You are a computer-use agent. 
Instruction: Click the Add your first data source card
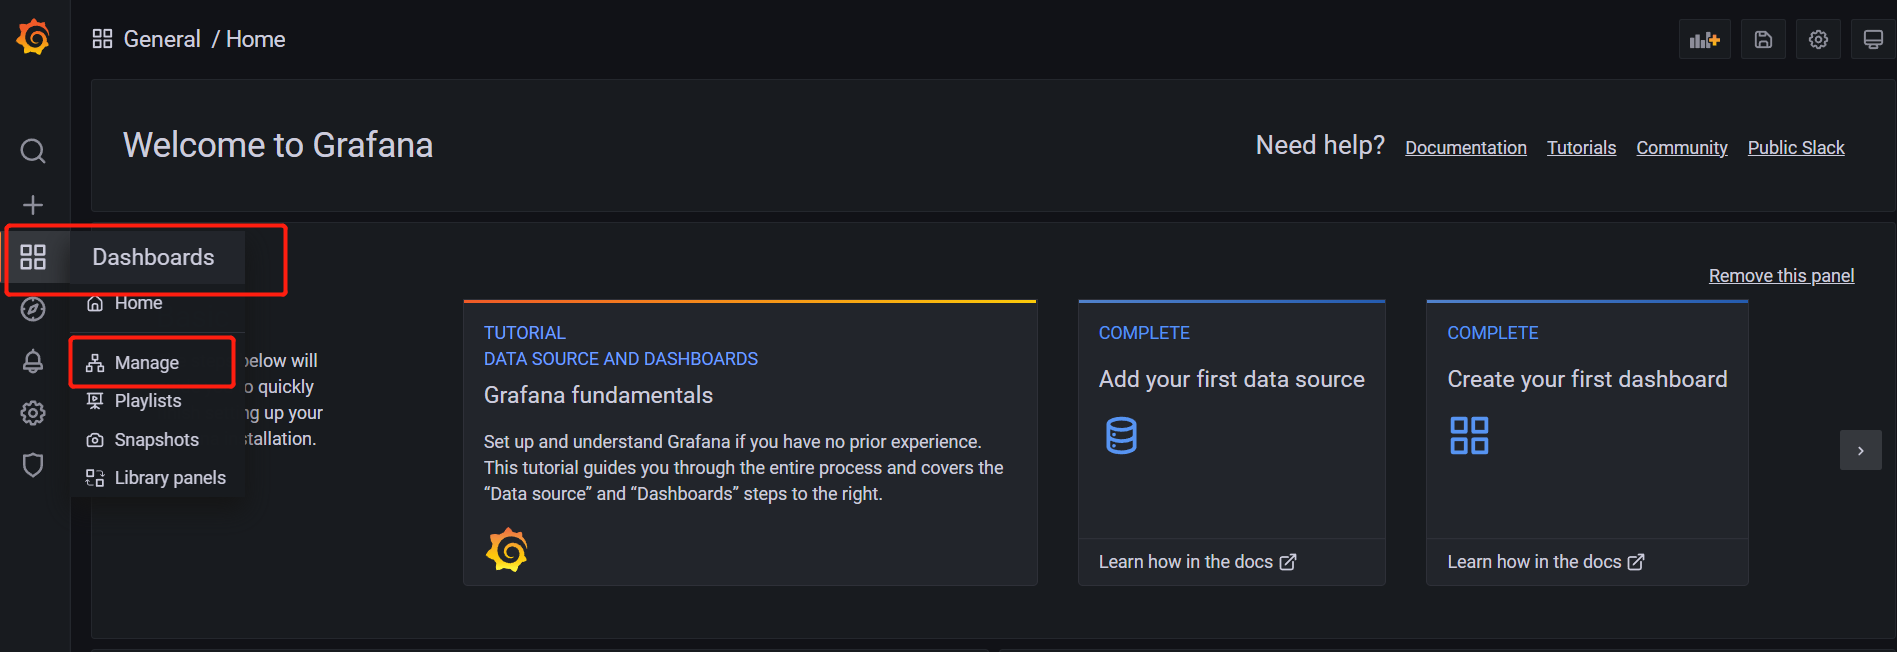click(1232, 443)
